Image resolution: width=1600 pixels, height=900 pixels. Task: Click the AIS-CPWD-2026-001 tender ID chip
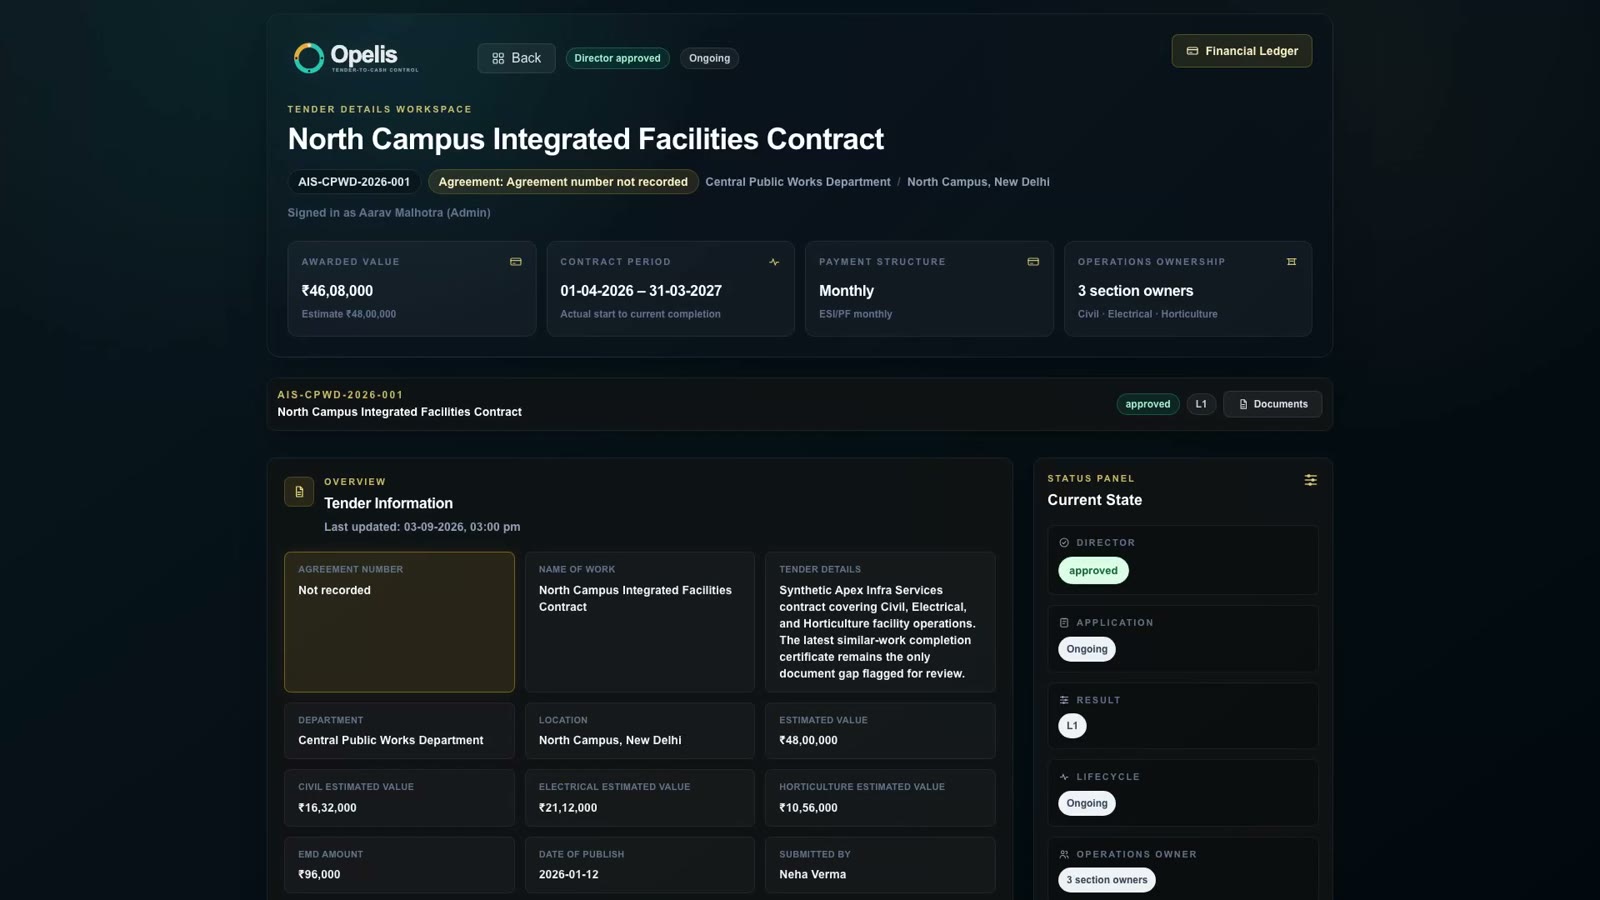[x=354, y=182]
